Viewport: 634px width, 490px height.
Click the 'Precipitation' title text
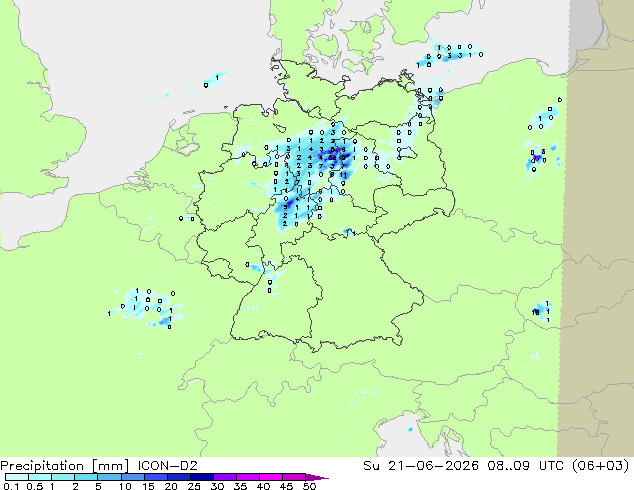tap(42, 466)
